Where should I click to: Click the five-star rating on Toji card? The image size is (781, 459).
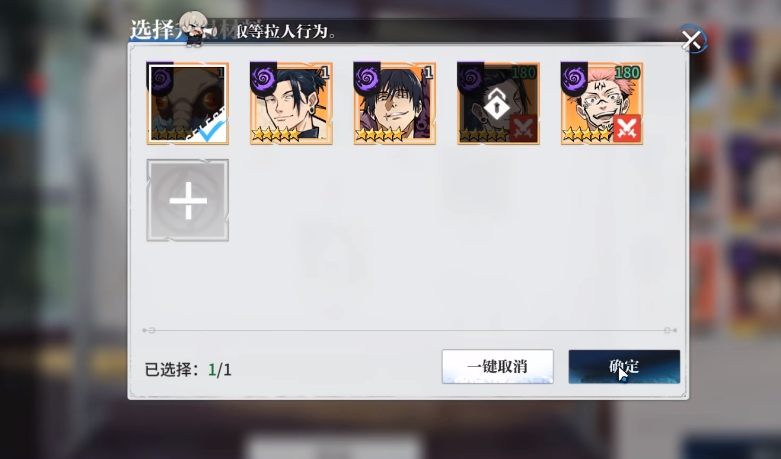(x=380, y=133)
